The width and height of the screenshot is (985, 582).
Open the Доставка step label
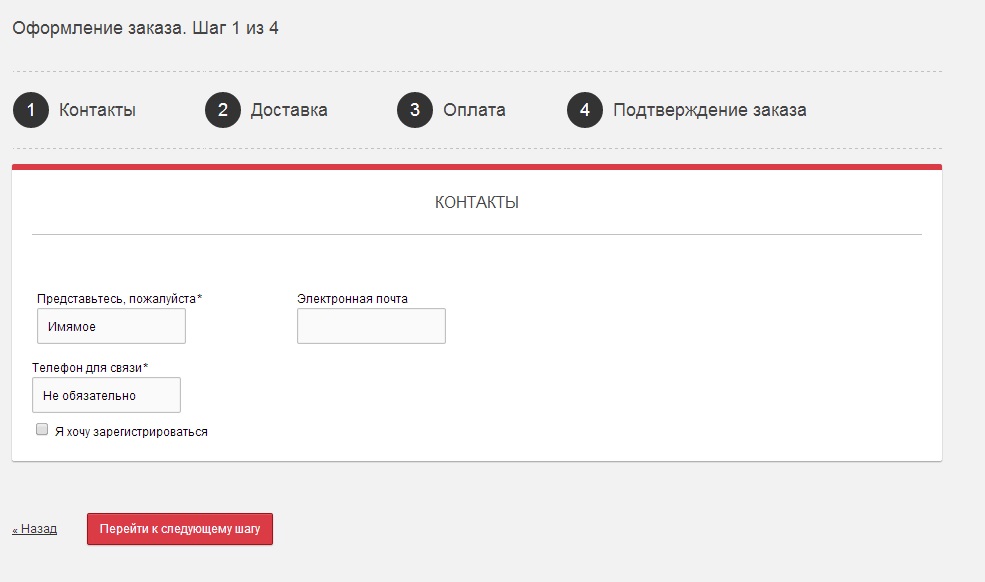click(x=289, y=110)
